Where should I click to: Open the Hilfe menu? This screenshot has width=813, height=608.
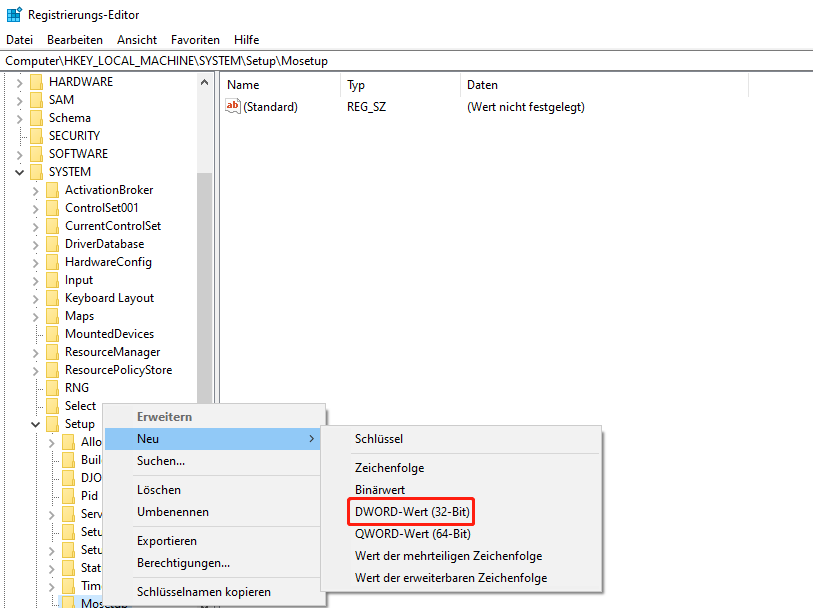click(246, 40)
